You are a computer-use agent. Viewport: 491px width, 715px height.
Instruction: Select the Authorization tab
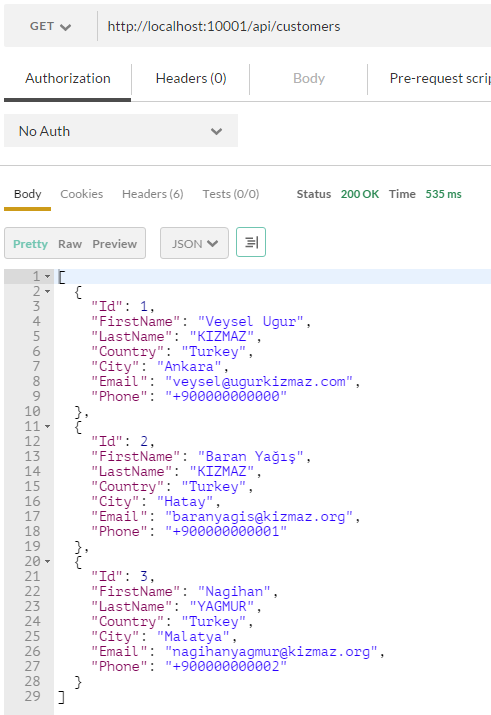pos(67,78)
